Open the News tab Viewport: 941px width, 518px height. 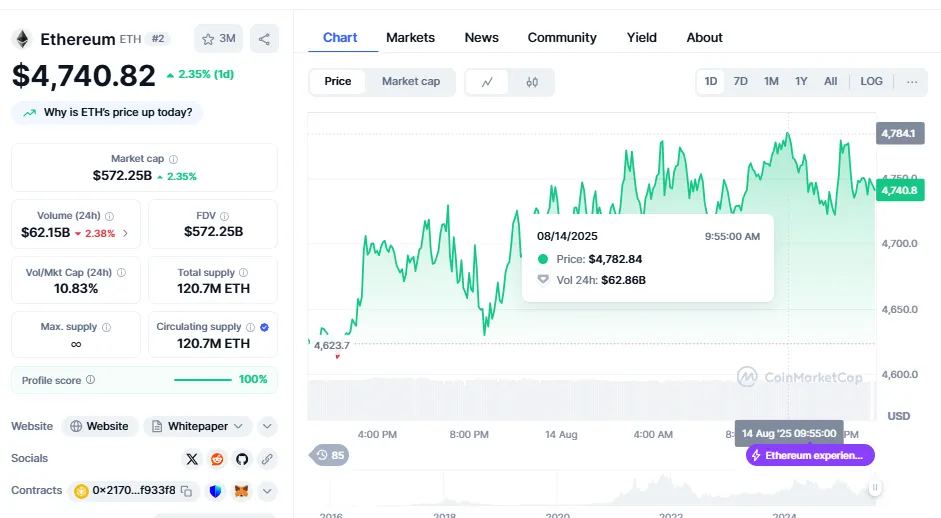[481, 37]
